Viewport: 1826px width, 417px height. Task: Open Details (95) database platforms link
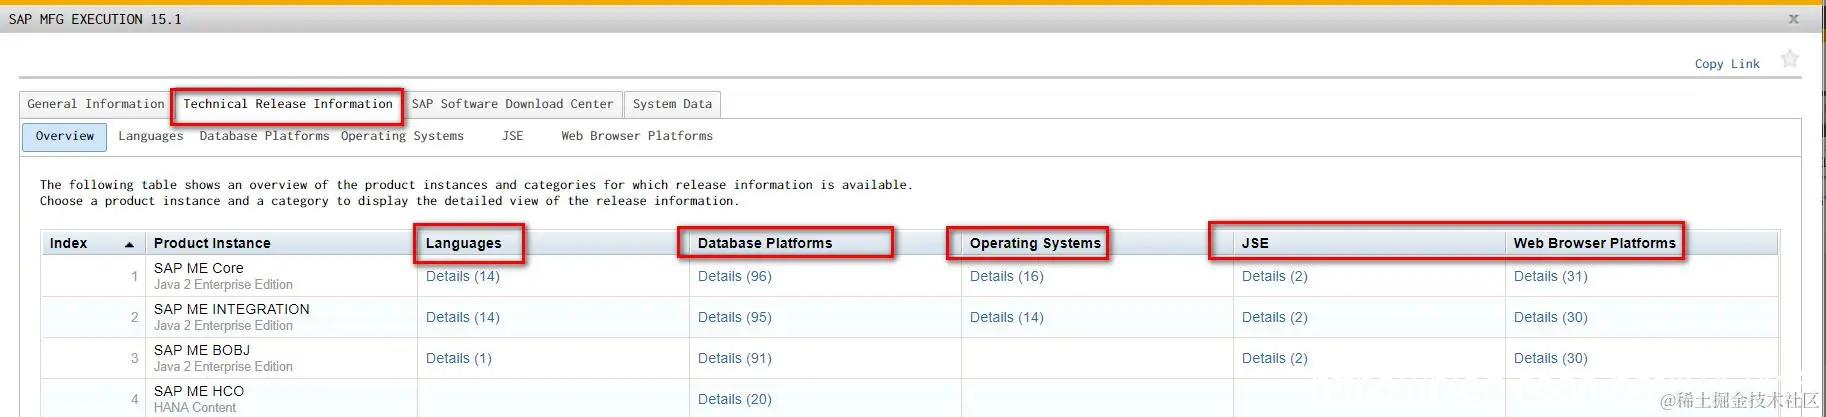(735, 317)
